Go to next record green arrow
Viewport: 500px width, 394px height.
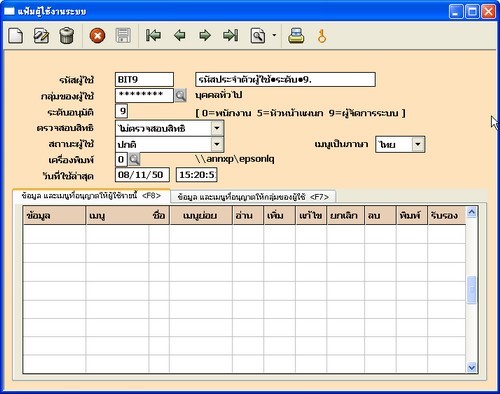pyautogui.click(x=205, y=35)
